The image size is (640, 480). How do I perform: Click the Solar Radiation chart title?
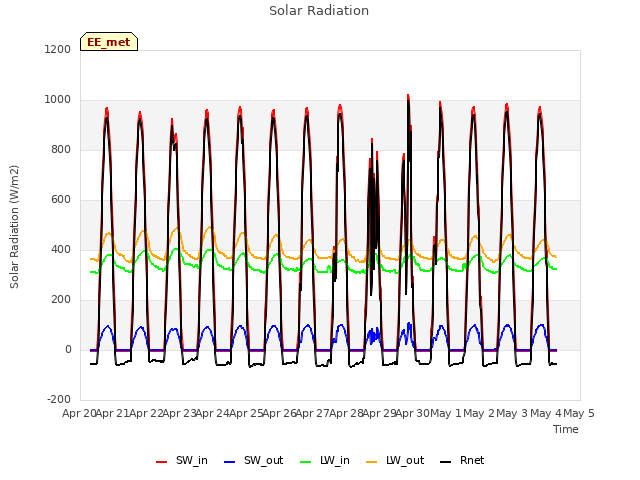point(319,11)
